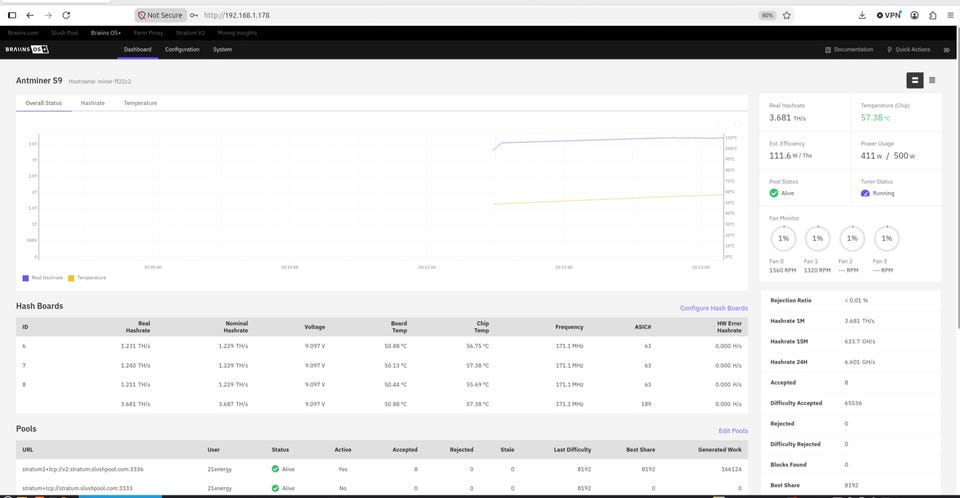Viewport: 960px width, 498px height.
Task: Open the browser hamburger menu
Action: [x=950, y=15]
